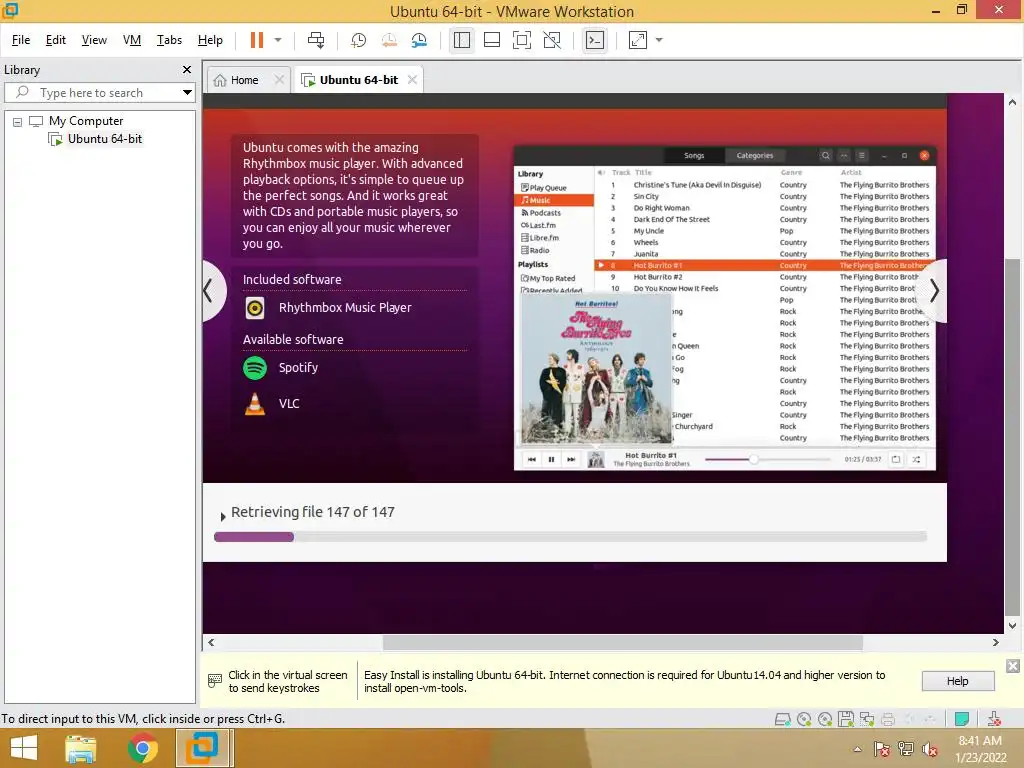Close the Ubuntu 64-bit tab
Image resolution: width=1024 pixels, height=768 pixels.
(412, 80)
